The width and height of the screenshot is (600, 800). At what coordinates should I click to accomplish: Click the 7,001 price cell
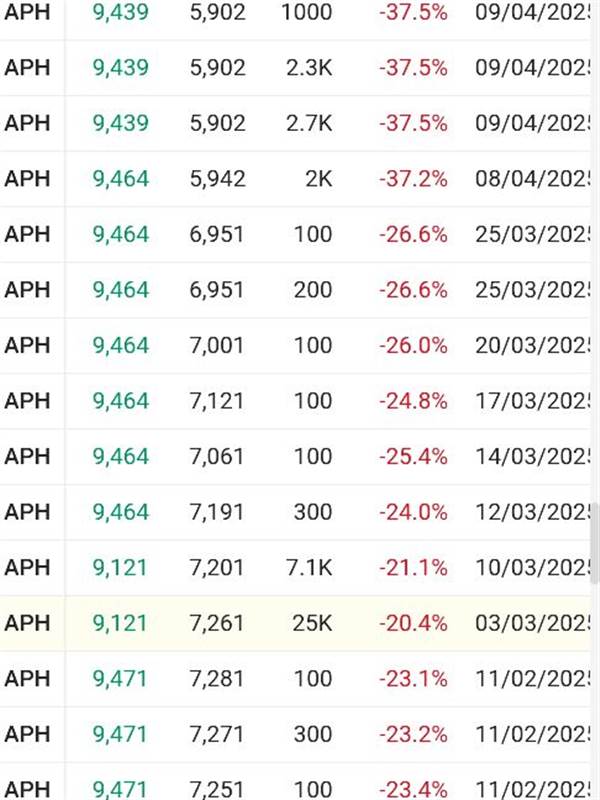pyautogui.click(x=217, y=345)
